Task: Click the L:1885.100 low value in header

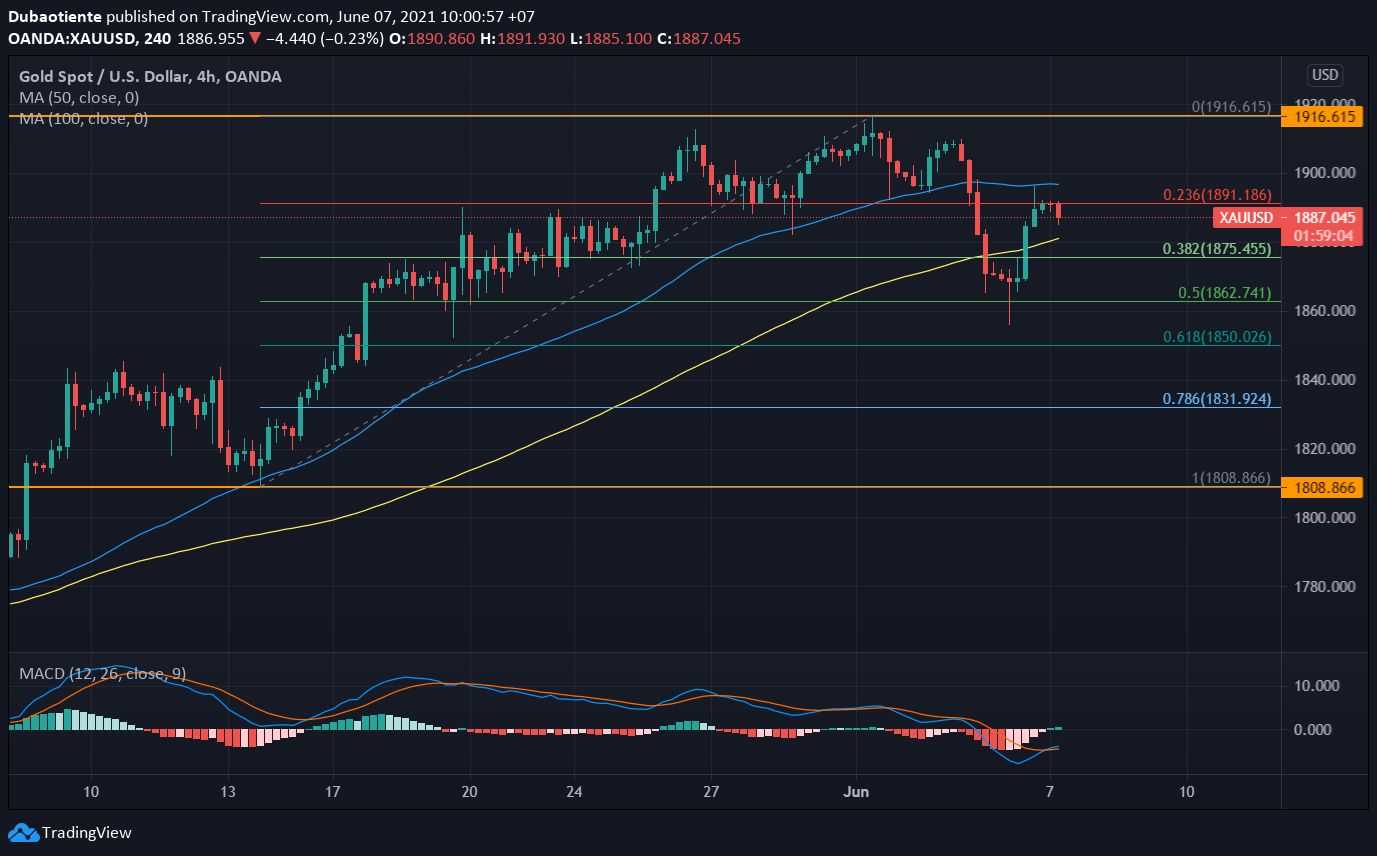Action: coord(612,38)
